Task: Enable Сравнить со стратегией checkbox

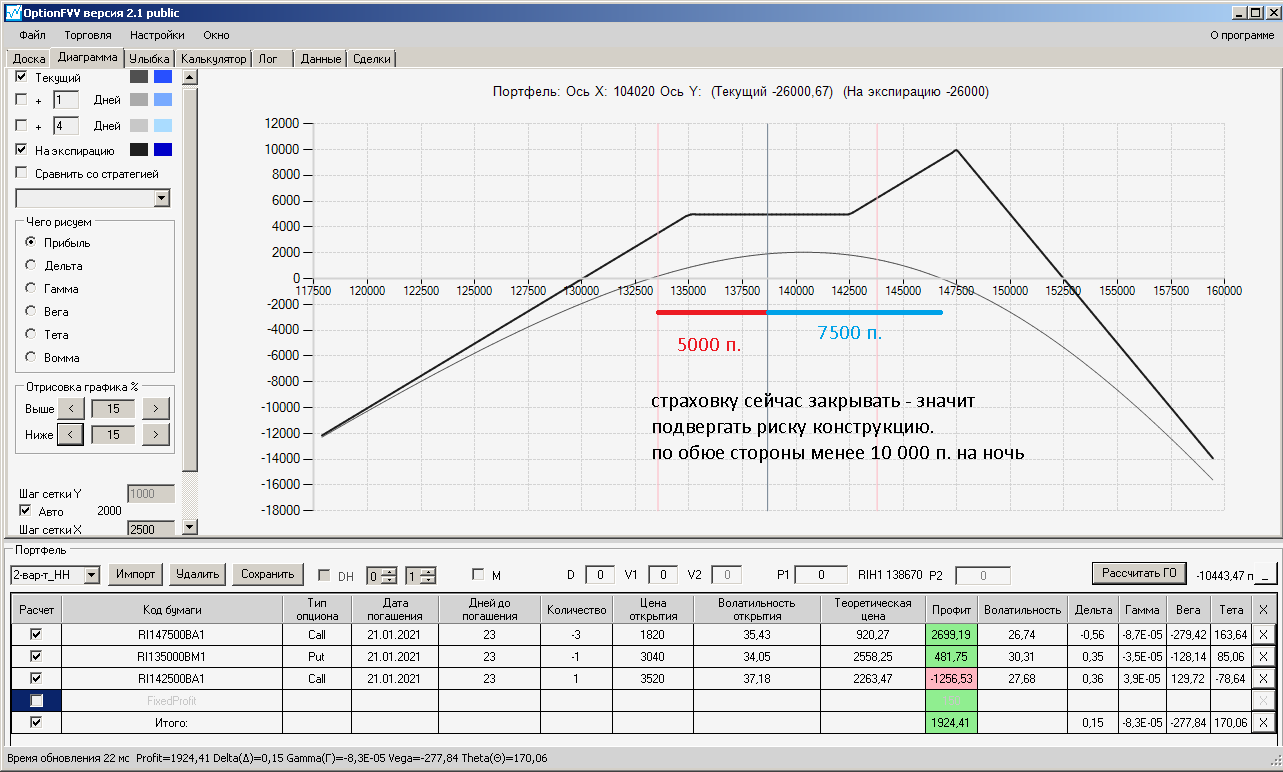Action: click(21, 173)
